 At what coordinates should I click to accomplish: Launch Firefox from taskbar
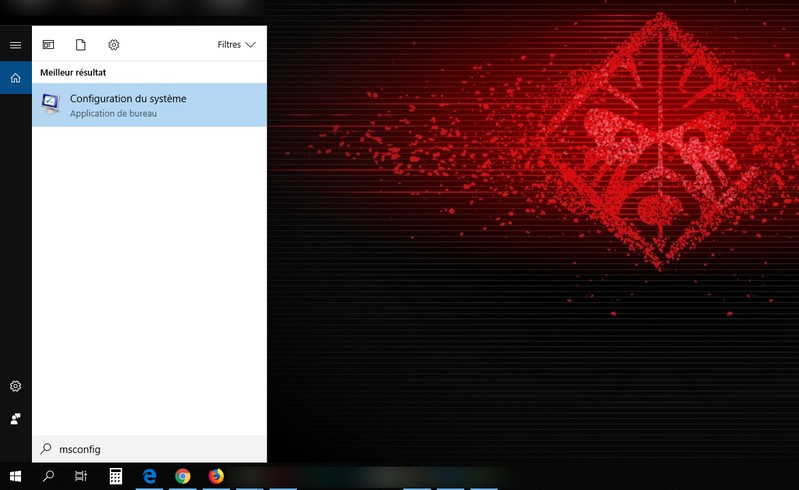[x=216, y=476]
